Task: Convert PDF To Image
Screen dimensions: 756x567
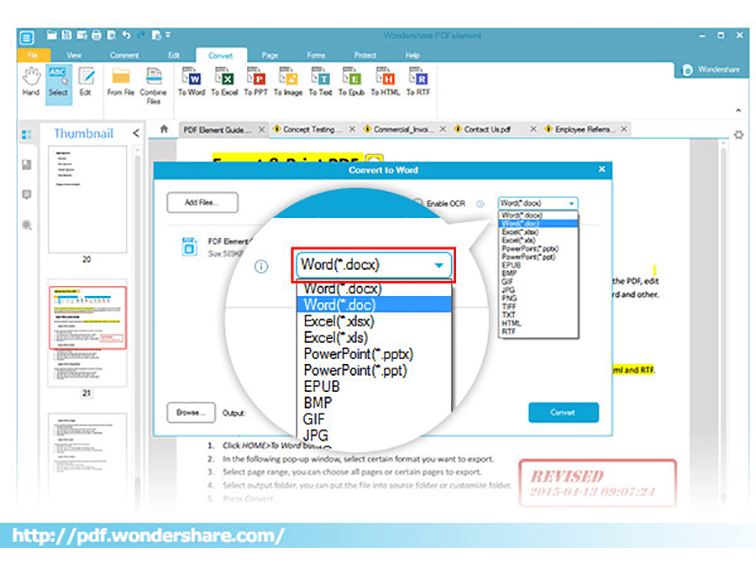Action: [288, 82]
